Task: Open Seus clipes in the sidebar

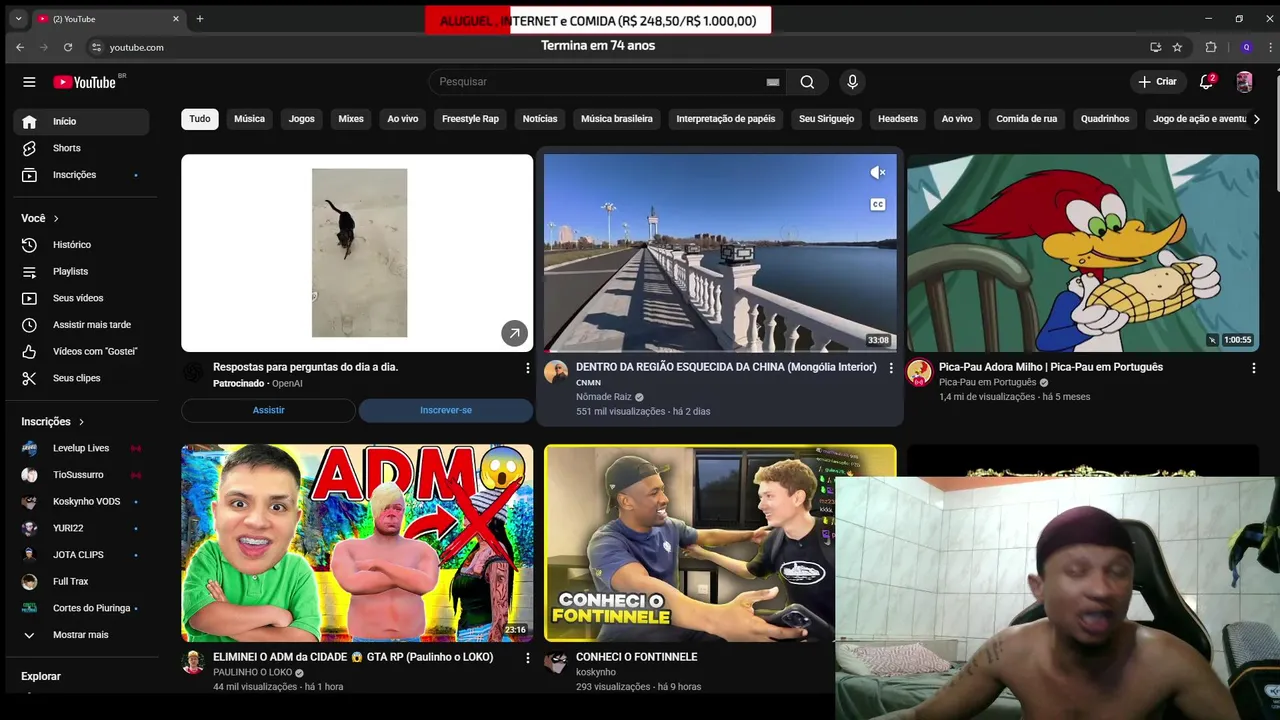Action: (81, 378)
